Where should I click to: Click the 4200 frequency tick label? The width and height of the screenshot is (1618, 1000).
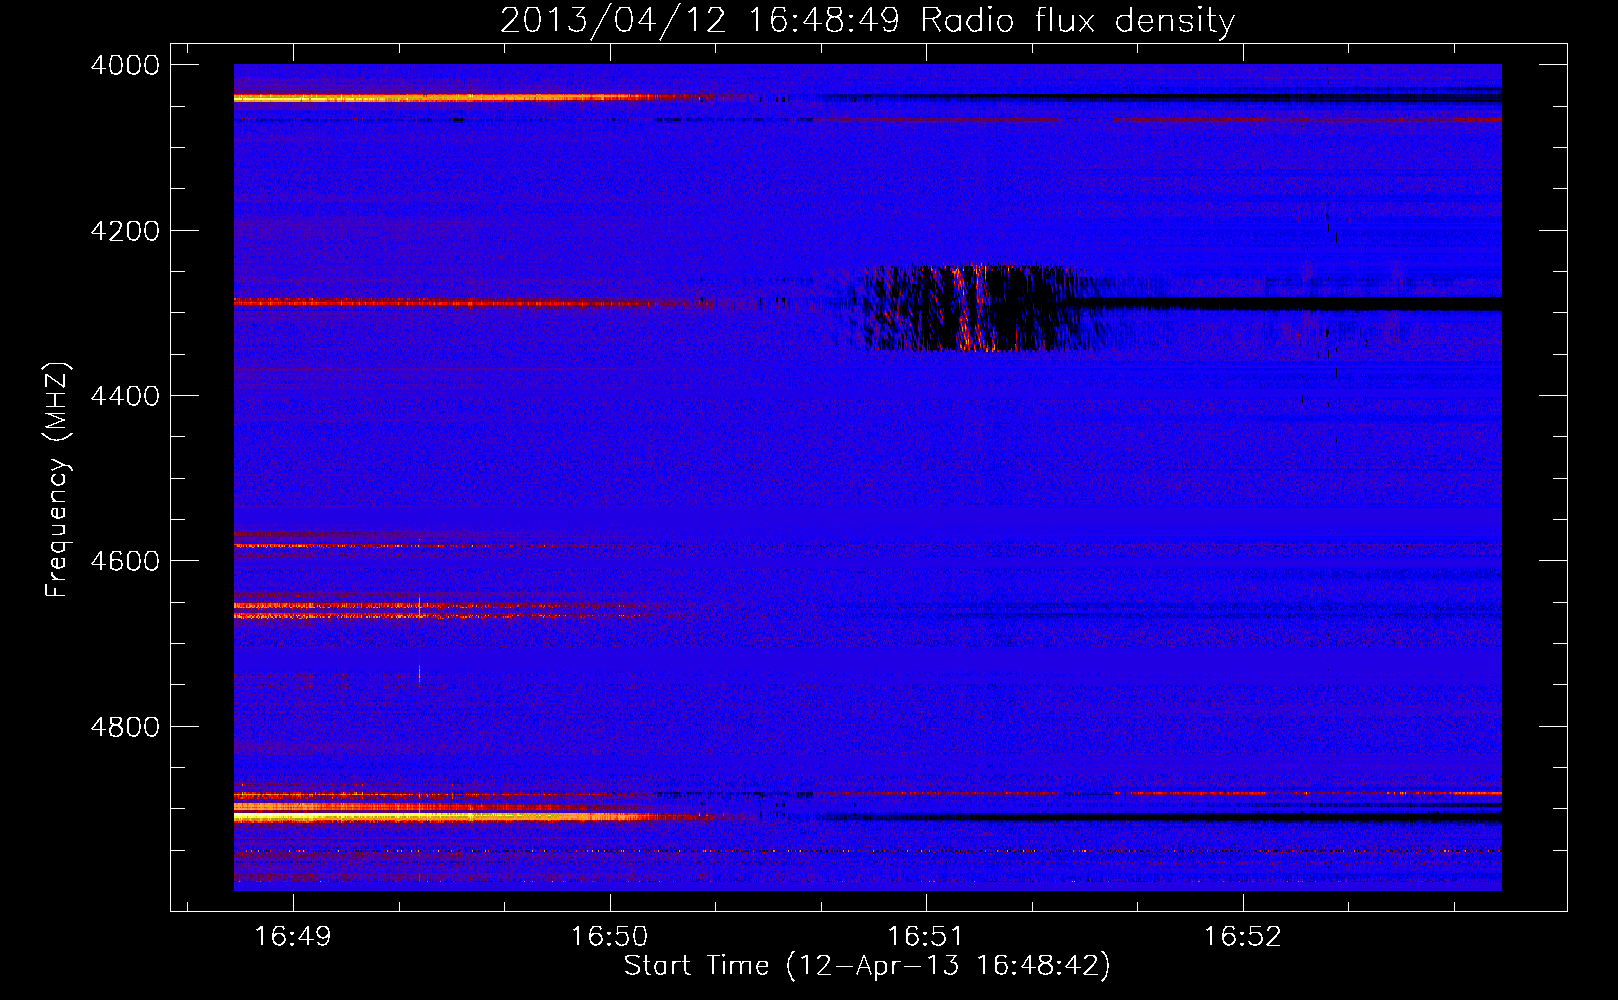tap(125, 231)
